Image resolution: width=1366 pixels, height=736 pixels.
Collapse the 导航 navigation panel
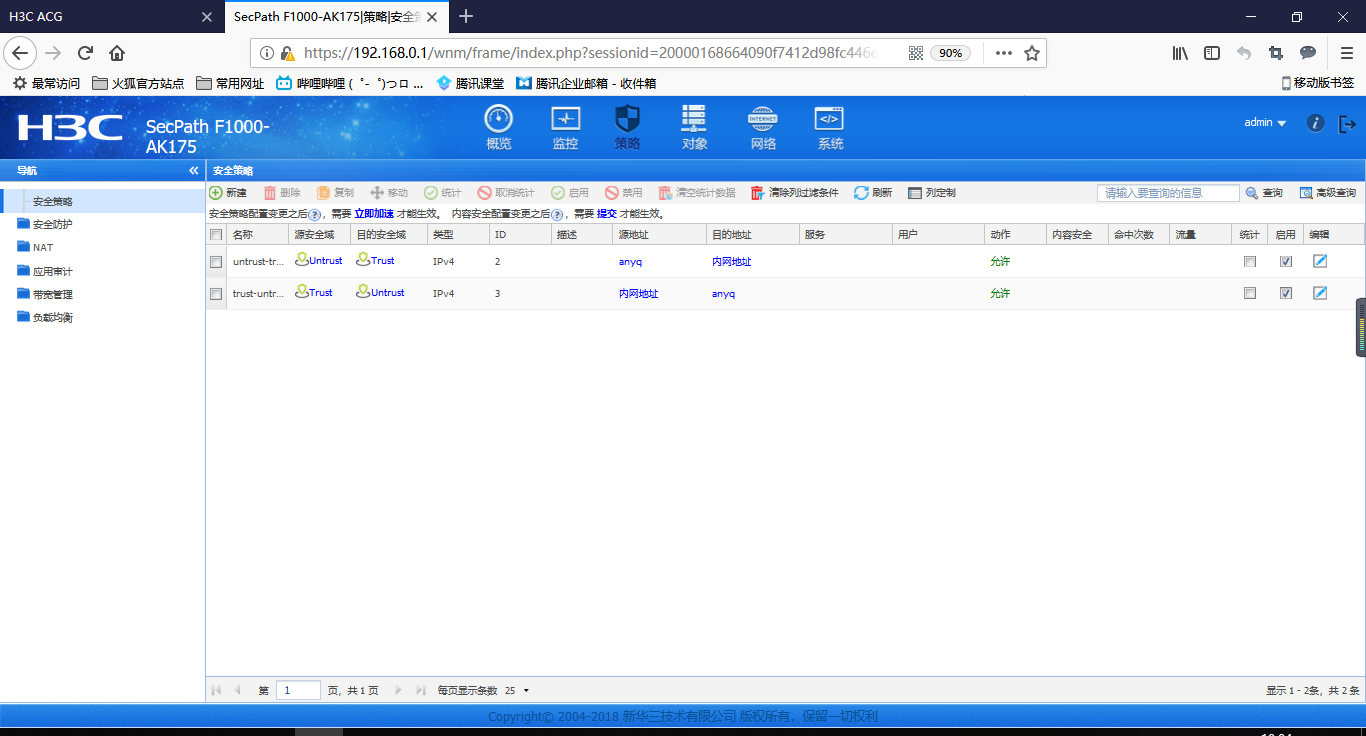pos(194,171)
